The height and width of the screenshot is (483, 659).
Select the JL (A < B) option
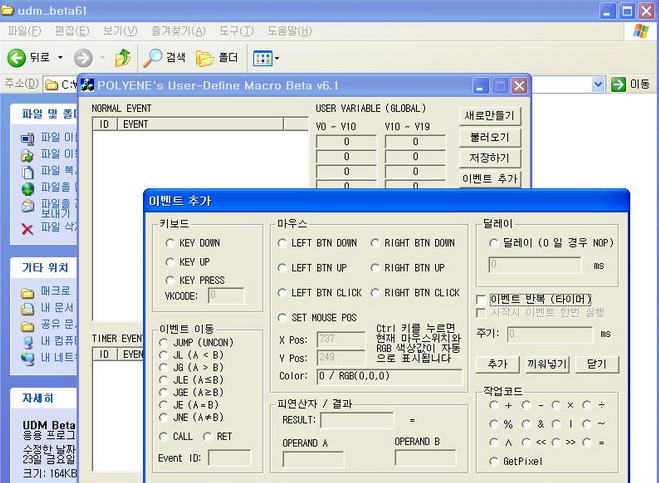click(163, 355)
